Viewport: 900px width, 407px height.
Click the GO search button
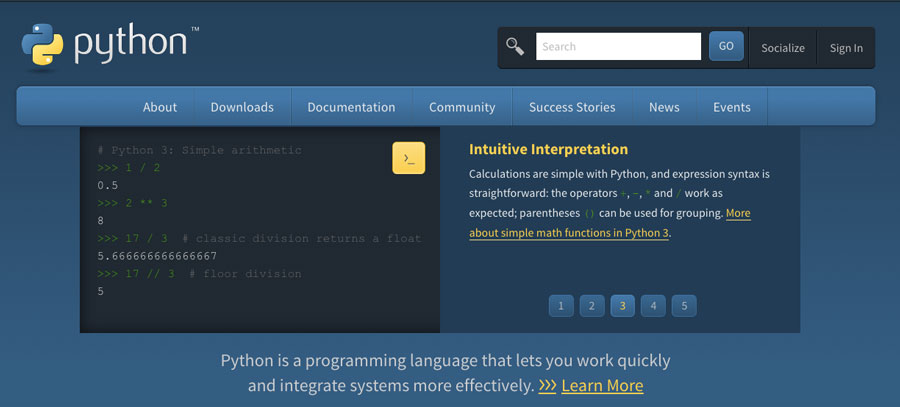click(726, 46)
